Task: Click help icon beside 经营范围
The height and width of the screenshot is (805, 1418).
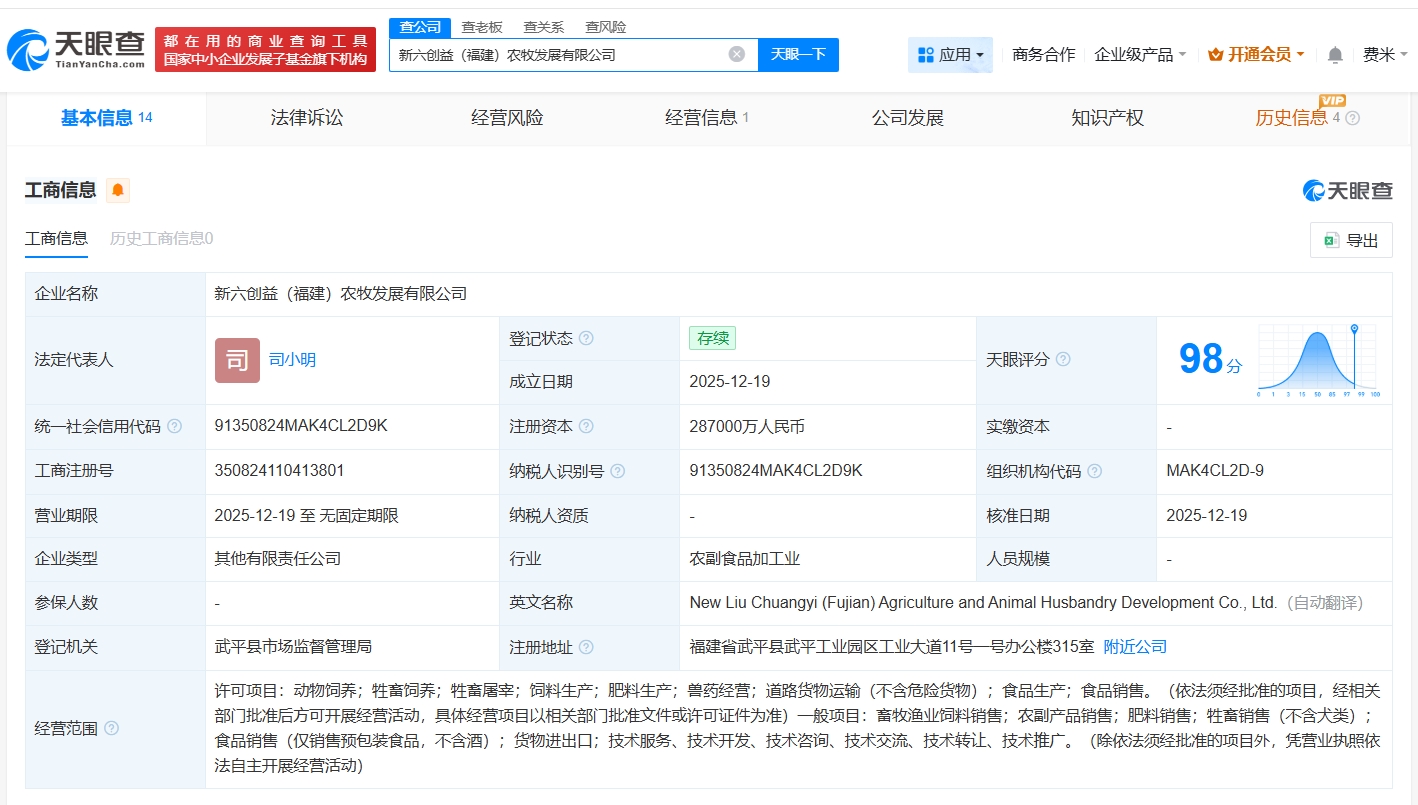Action: [x=111, y=728]
